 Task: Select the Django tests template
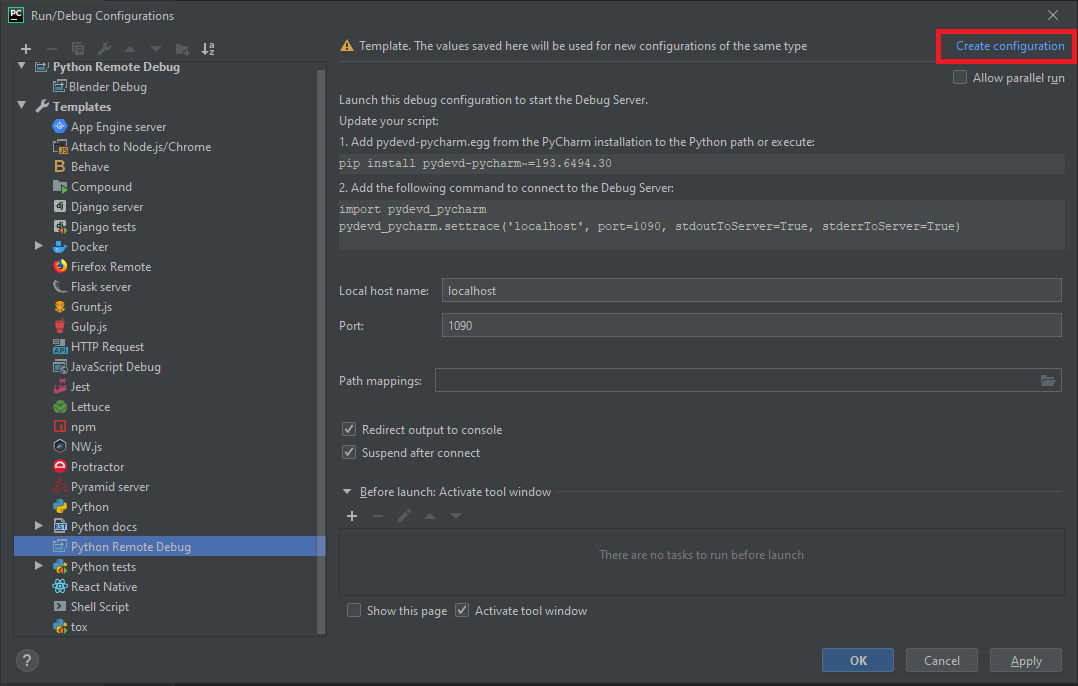106,226
